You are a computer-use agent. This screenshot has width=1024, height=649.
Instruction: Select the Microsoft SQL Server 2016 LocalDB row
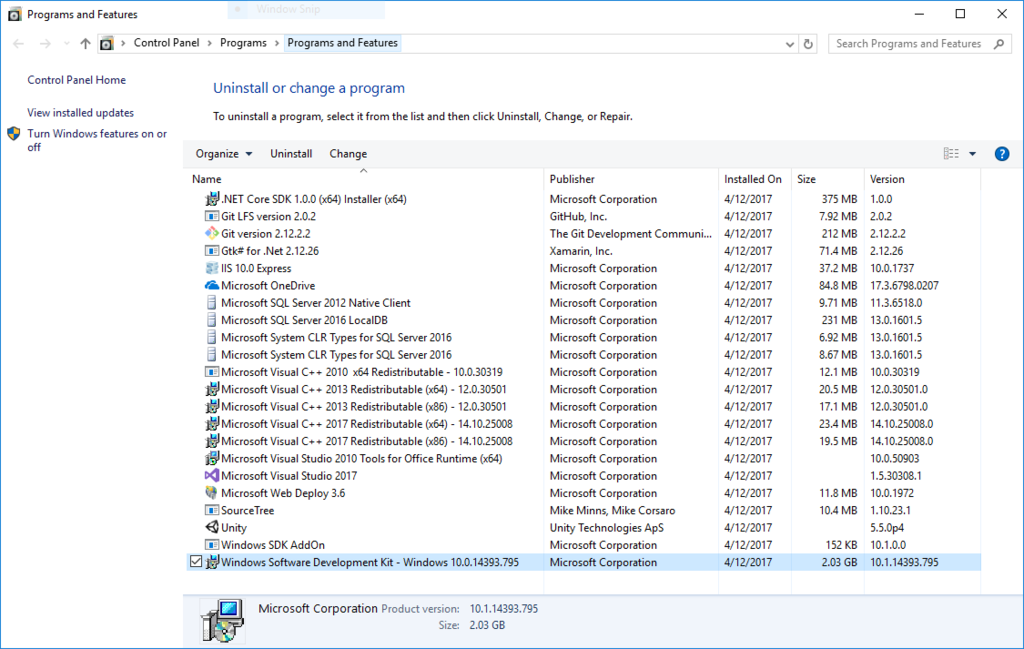pos(584,320)
